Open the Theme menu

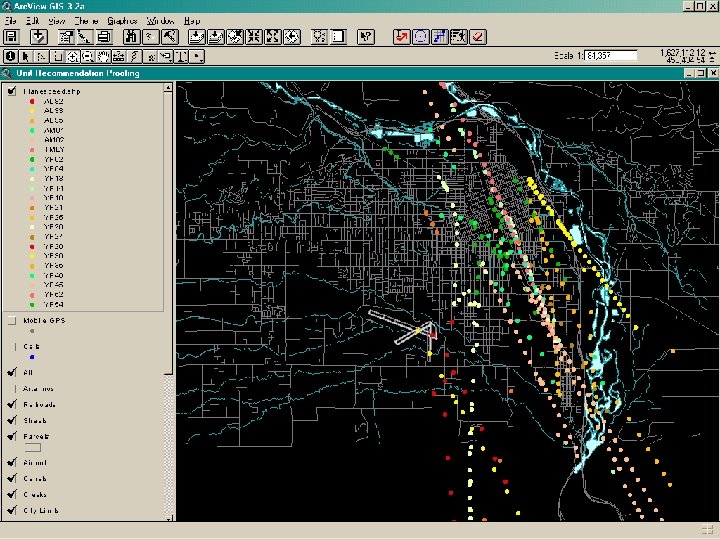click(87, 20)
